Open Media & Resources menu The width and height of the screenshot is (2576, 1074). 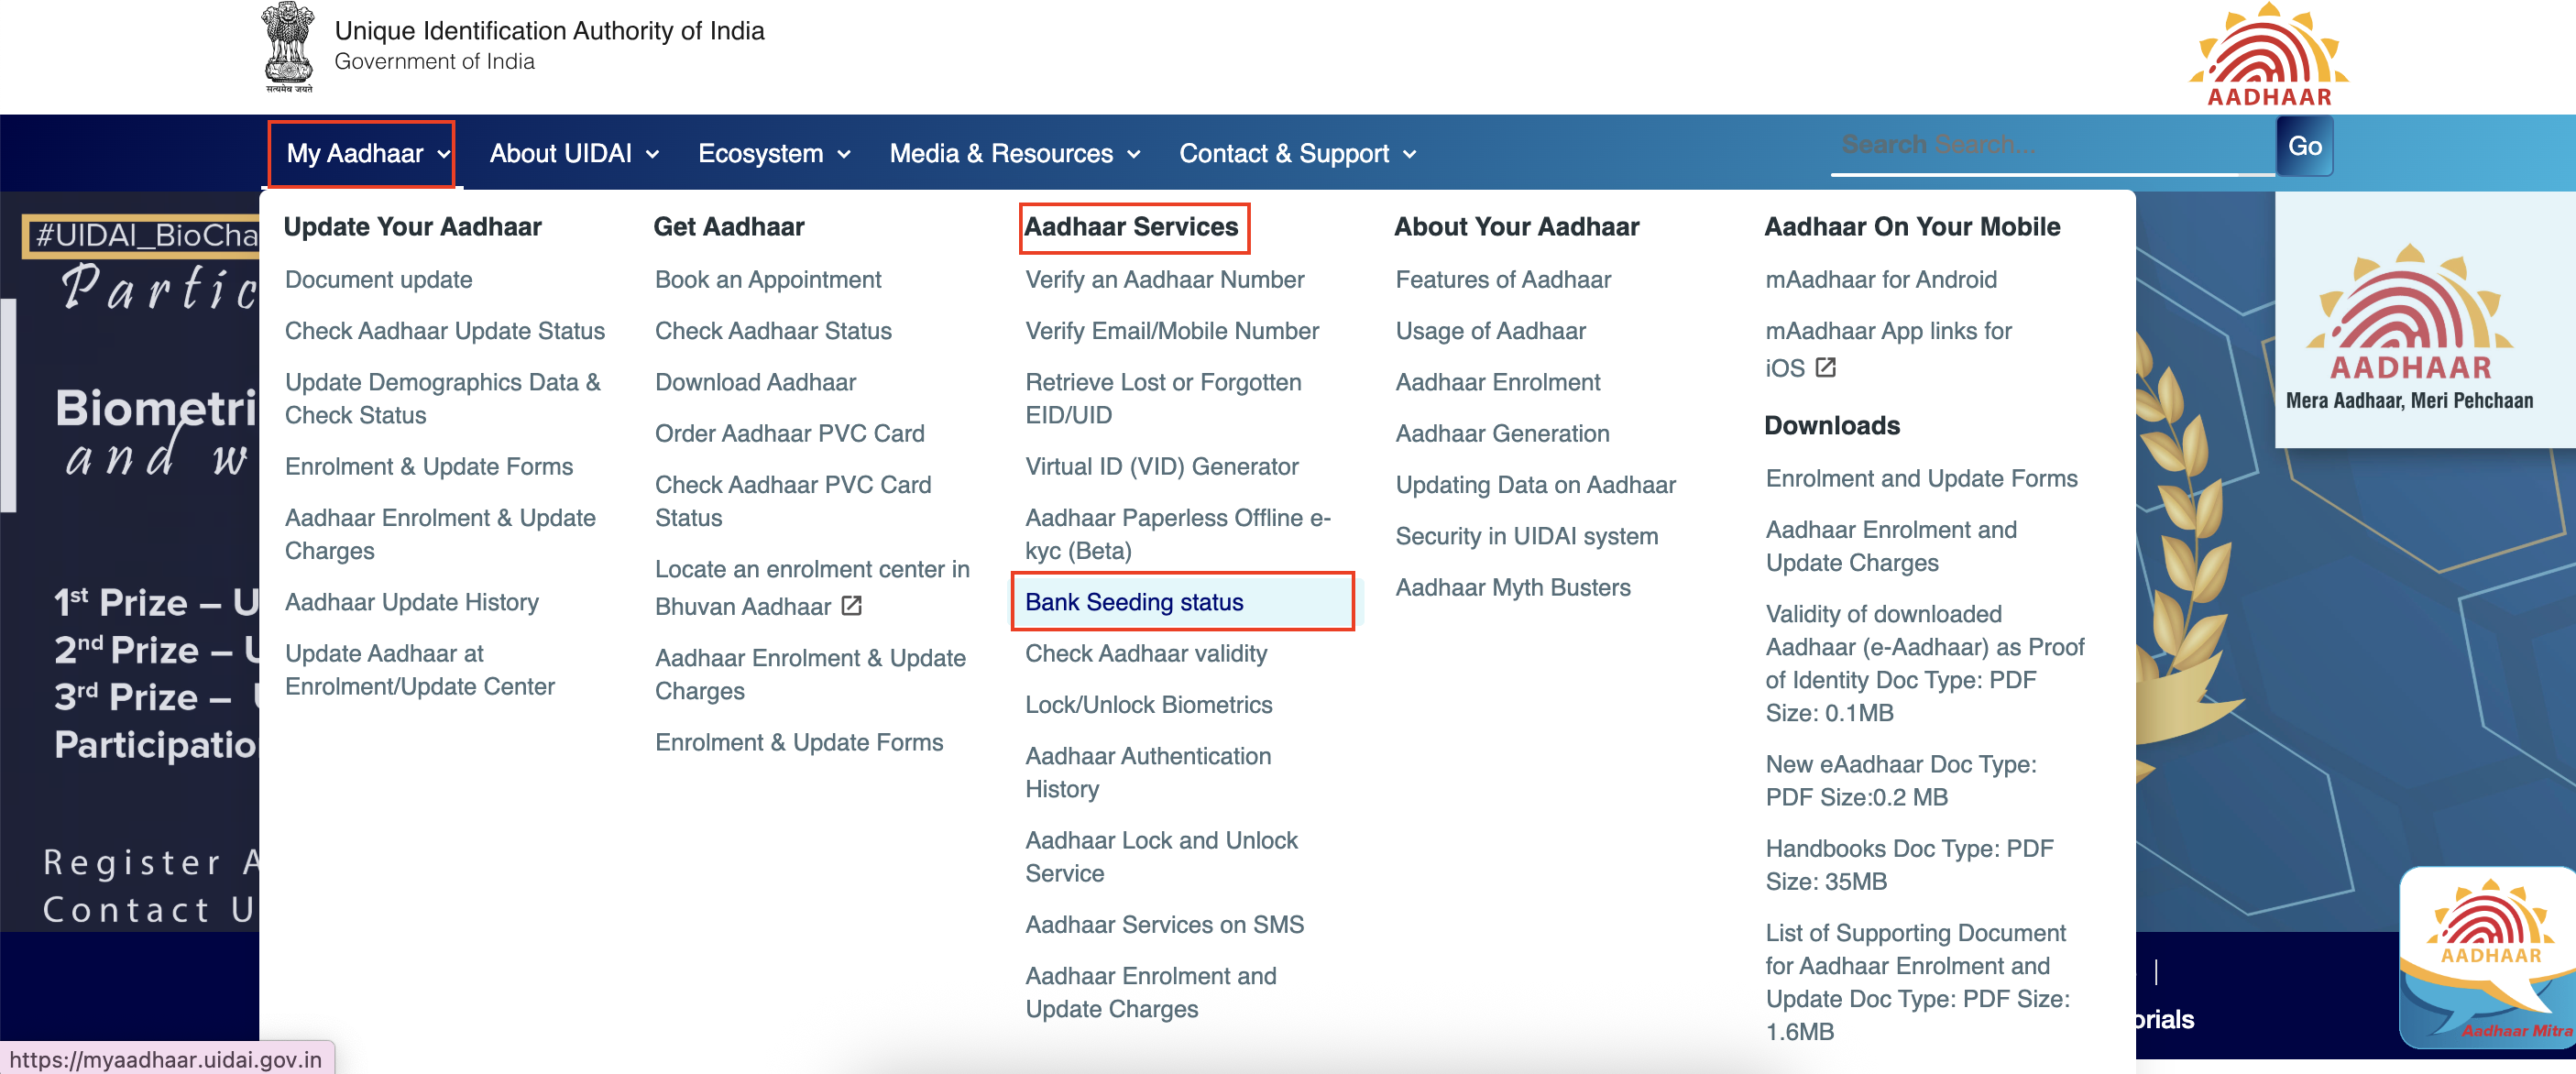pos(1014,153)
